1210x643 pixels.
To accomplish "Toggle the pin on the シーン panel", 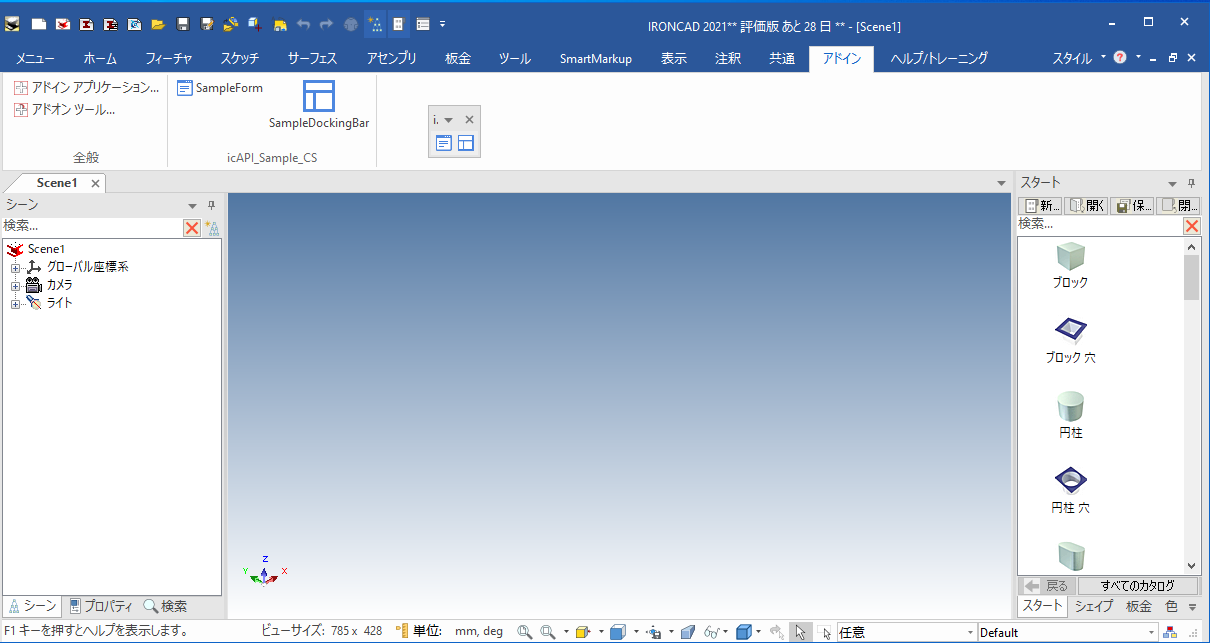I will click(x=211, y=205).
